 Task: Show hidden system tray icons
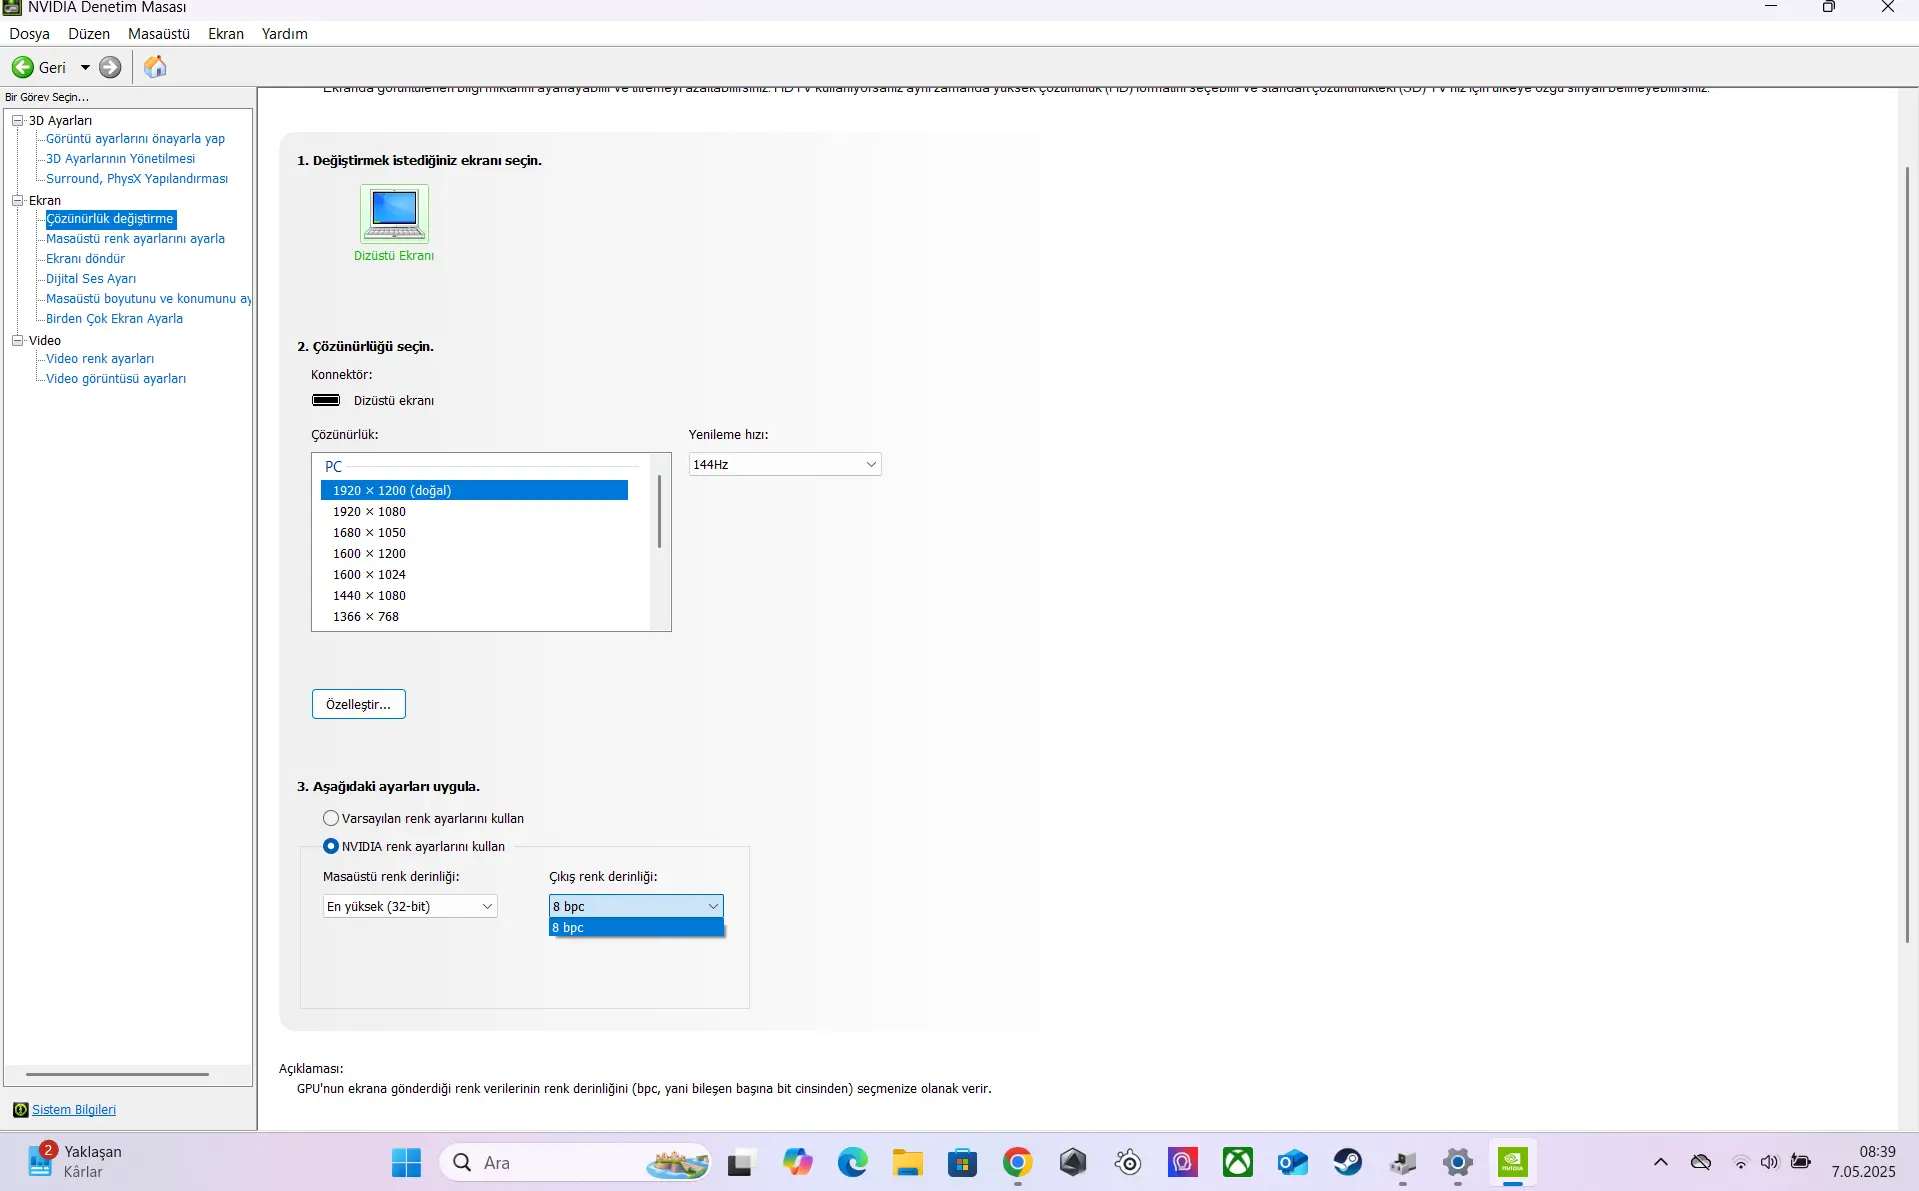(x=1661, y=1162)
